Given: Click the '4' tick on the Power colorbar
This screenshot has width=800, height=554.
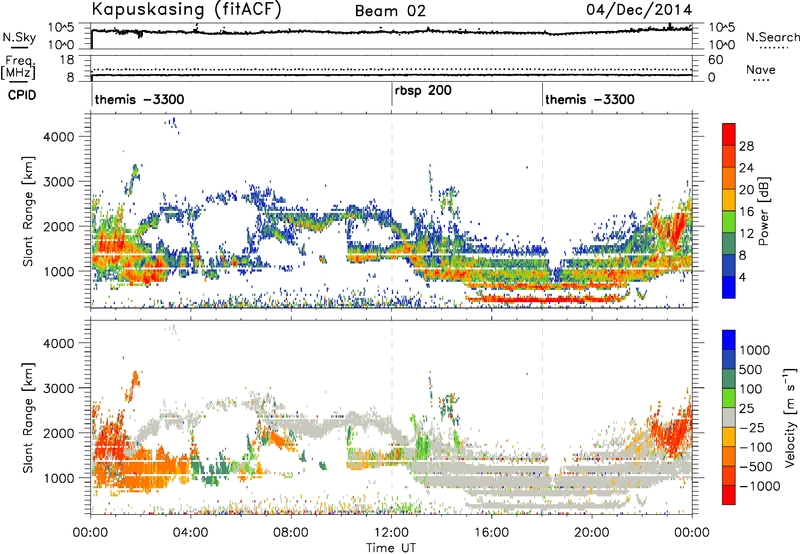Looking at the screenshot, I should coord(743,277).
